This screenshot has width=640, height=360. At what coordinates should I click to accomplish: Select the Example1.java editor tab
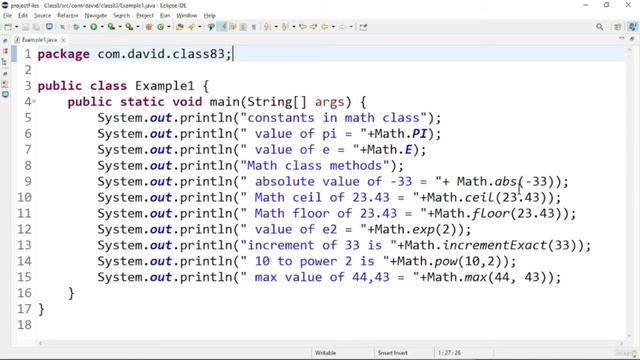click(x=39, y=40)
